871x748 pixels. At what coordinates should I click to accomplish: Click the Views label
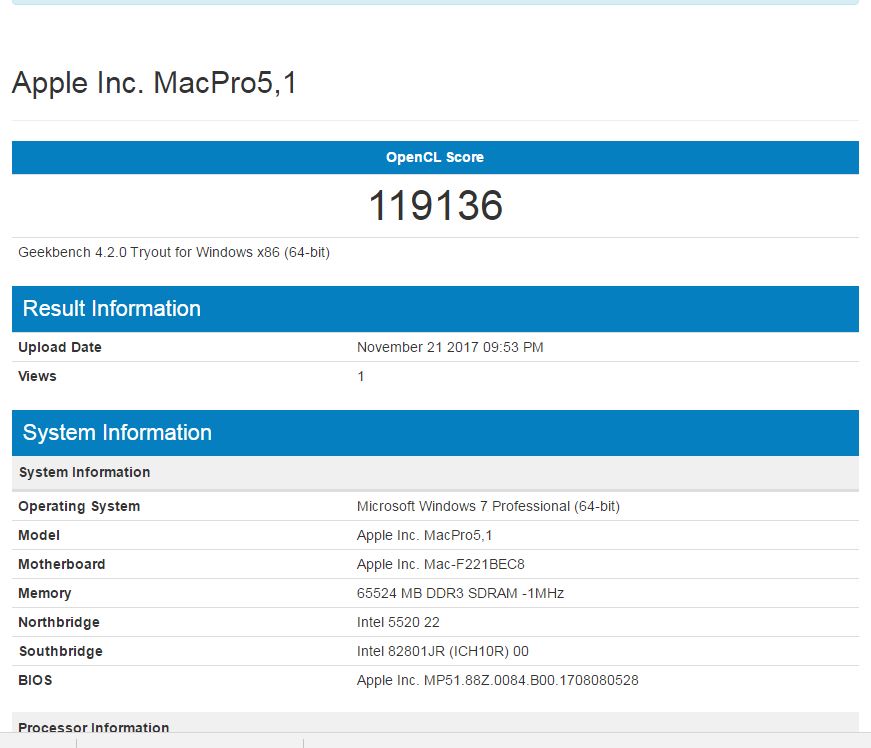point(37,376)
